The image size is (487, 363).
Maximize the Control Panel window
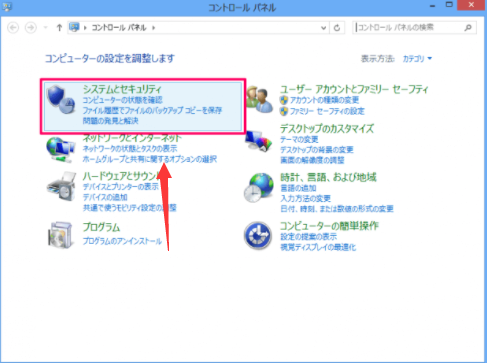coord(449,5)
